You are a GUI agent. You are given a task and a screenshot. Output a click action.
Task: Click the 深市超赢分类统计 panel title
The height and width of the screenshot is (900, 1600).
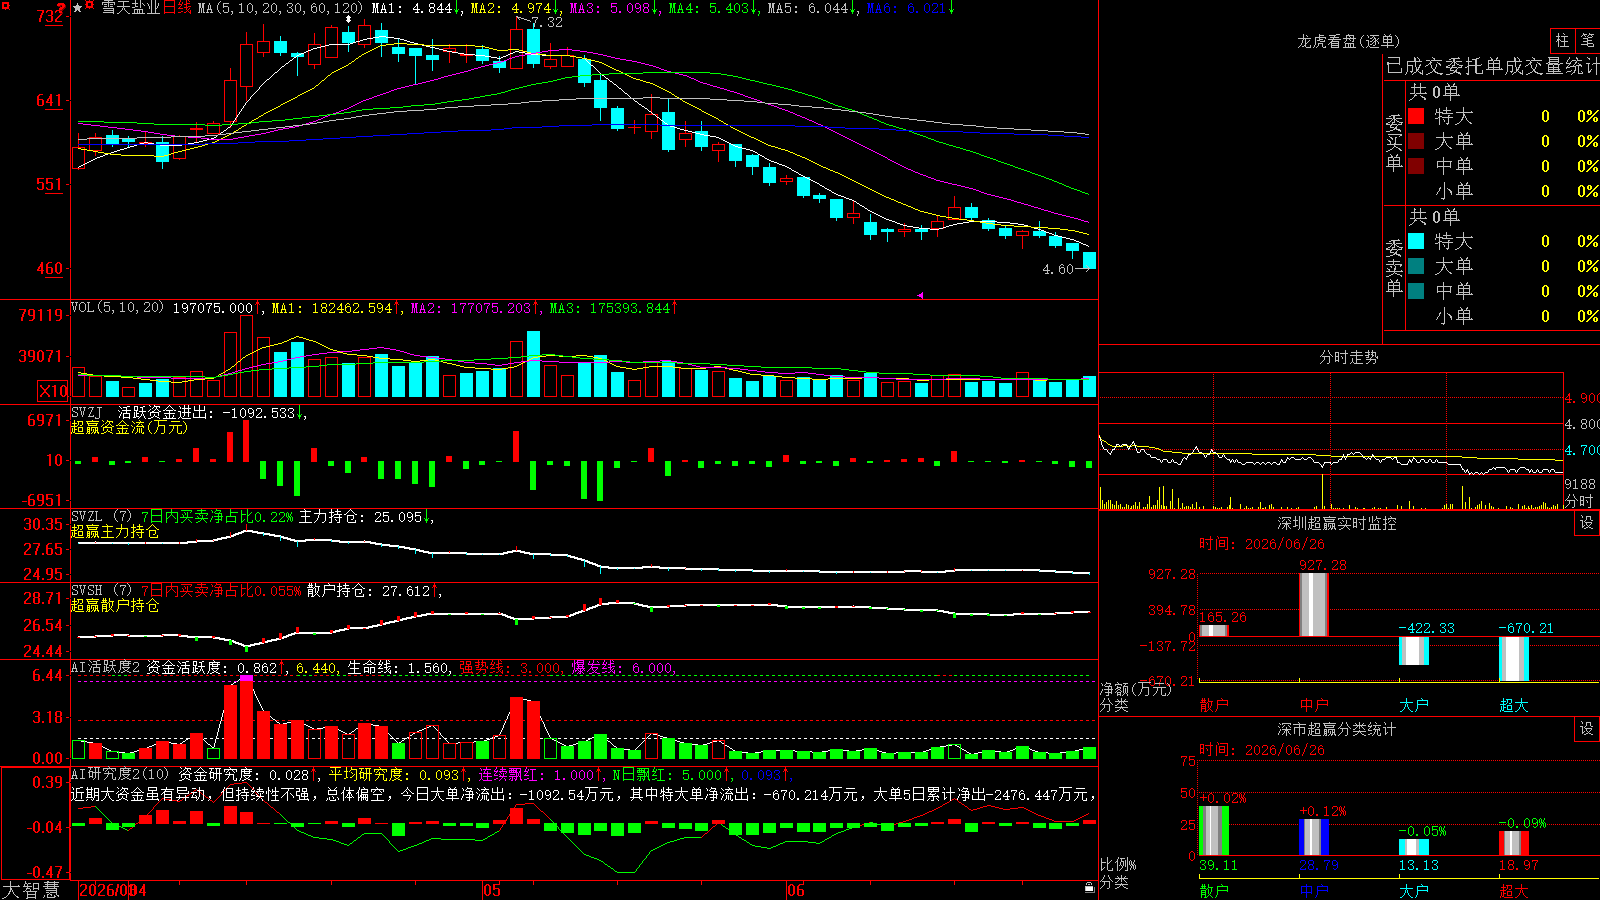point(1336,729)
